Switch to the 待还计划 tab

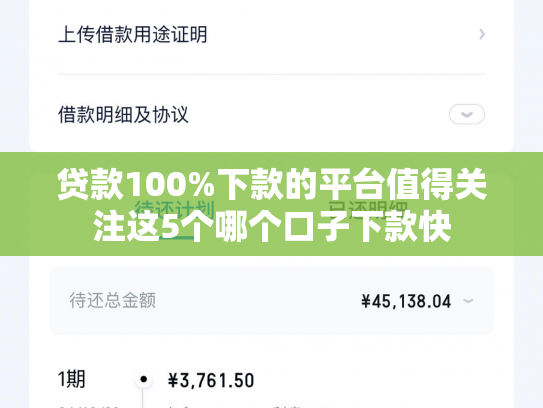click(175, 209)
